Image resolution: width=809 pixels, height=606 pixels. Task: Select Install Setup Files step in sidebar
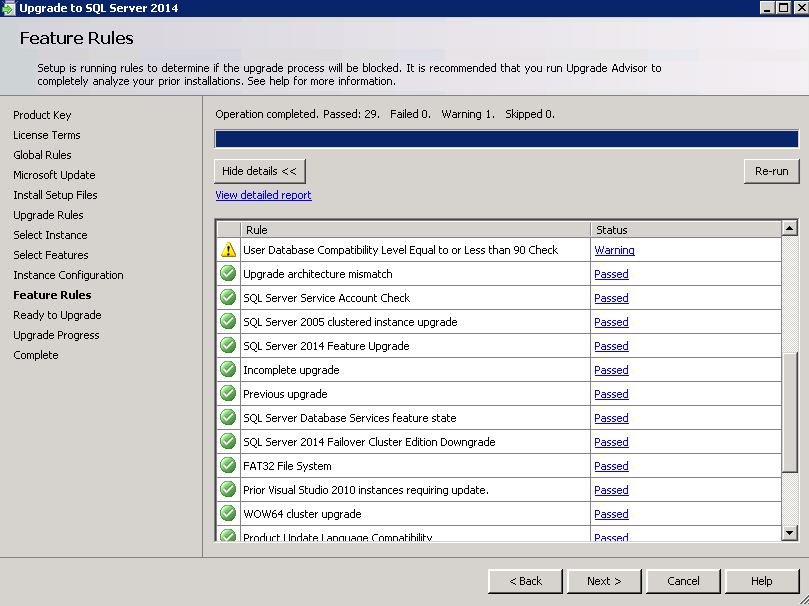55,195
